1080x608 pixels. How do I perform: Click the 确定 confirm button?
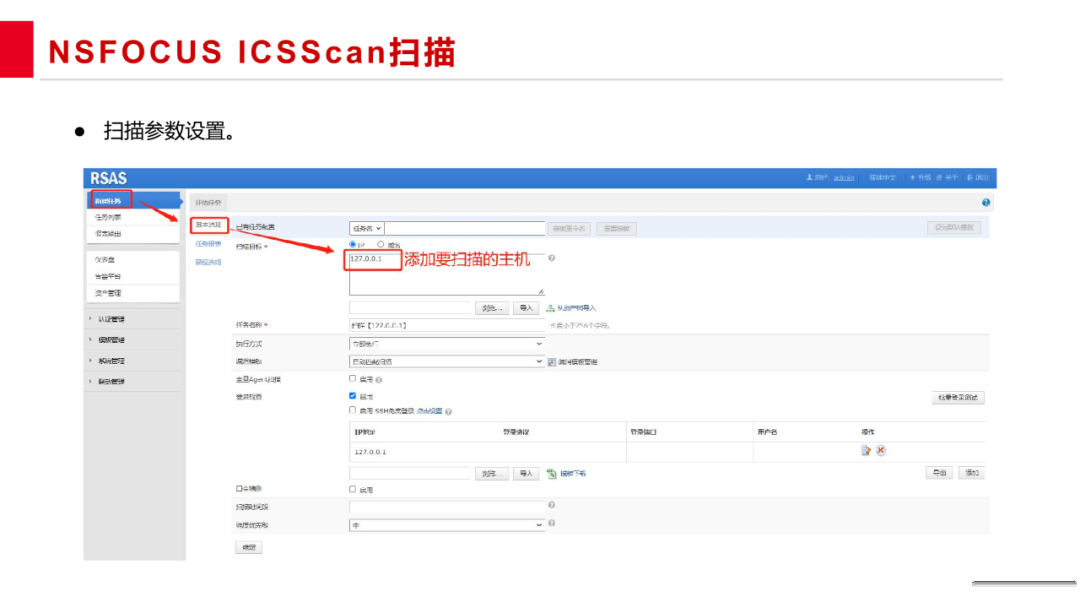click(x=249, y=547)
